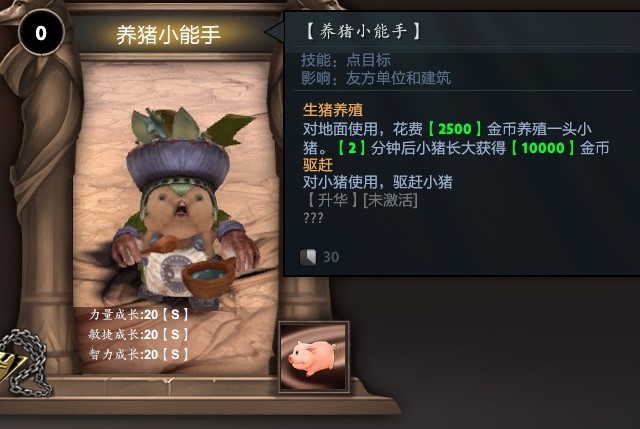Click the tooltip pointer arrow beside the title

pyautogui.click(x=274, y=31)
